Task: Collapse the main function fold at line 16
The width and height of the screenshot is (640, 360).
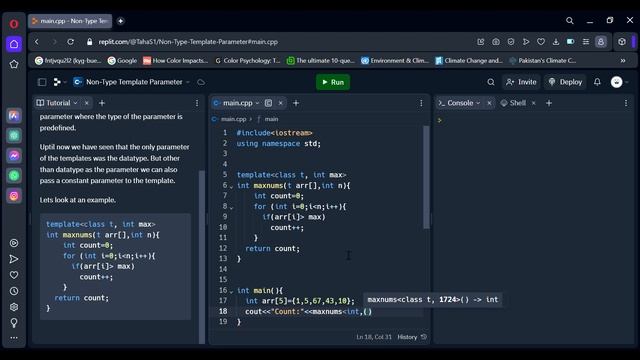Action: pyautogui.click(x=231, y=291)
